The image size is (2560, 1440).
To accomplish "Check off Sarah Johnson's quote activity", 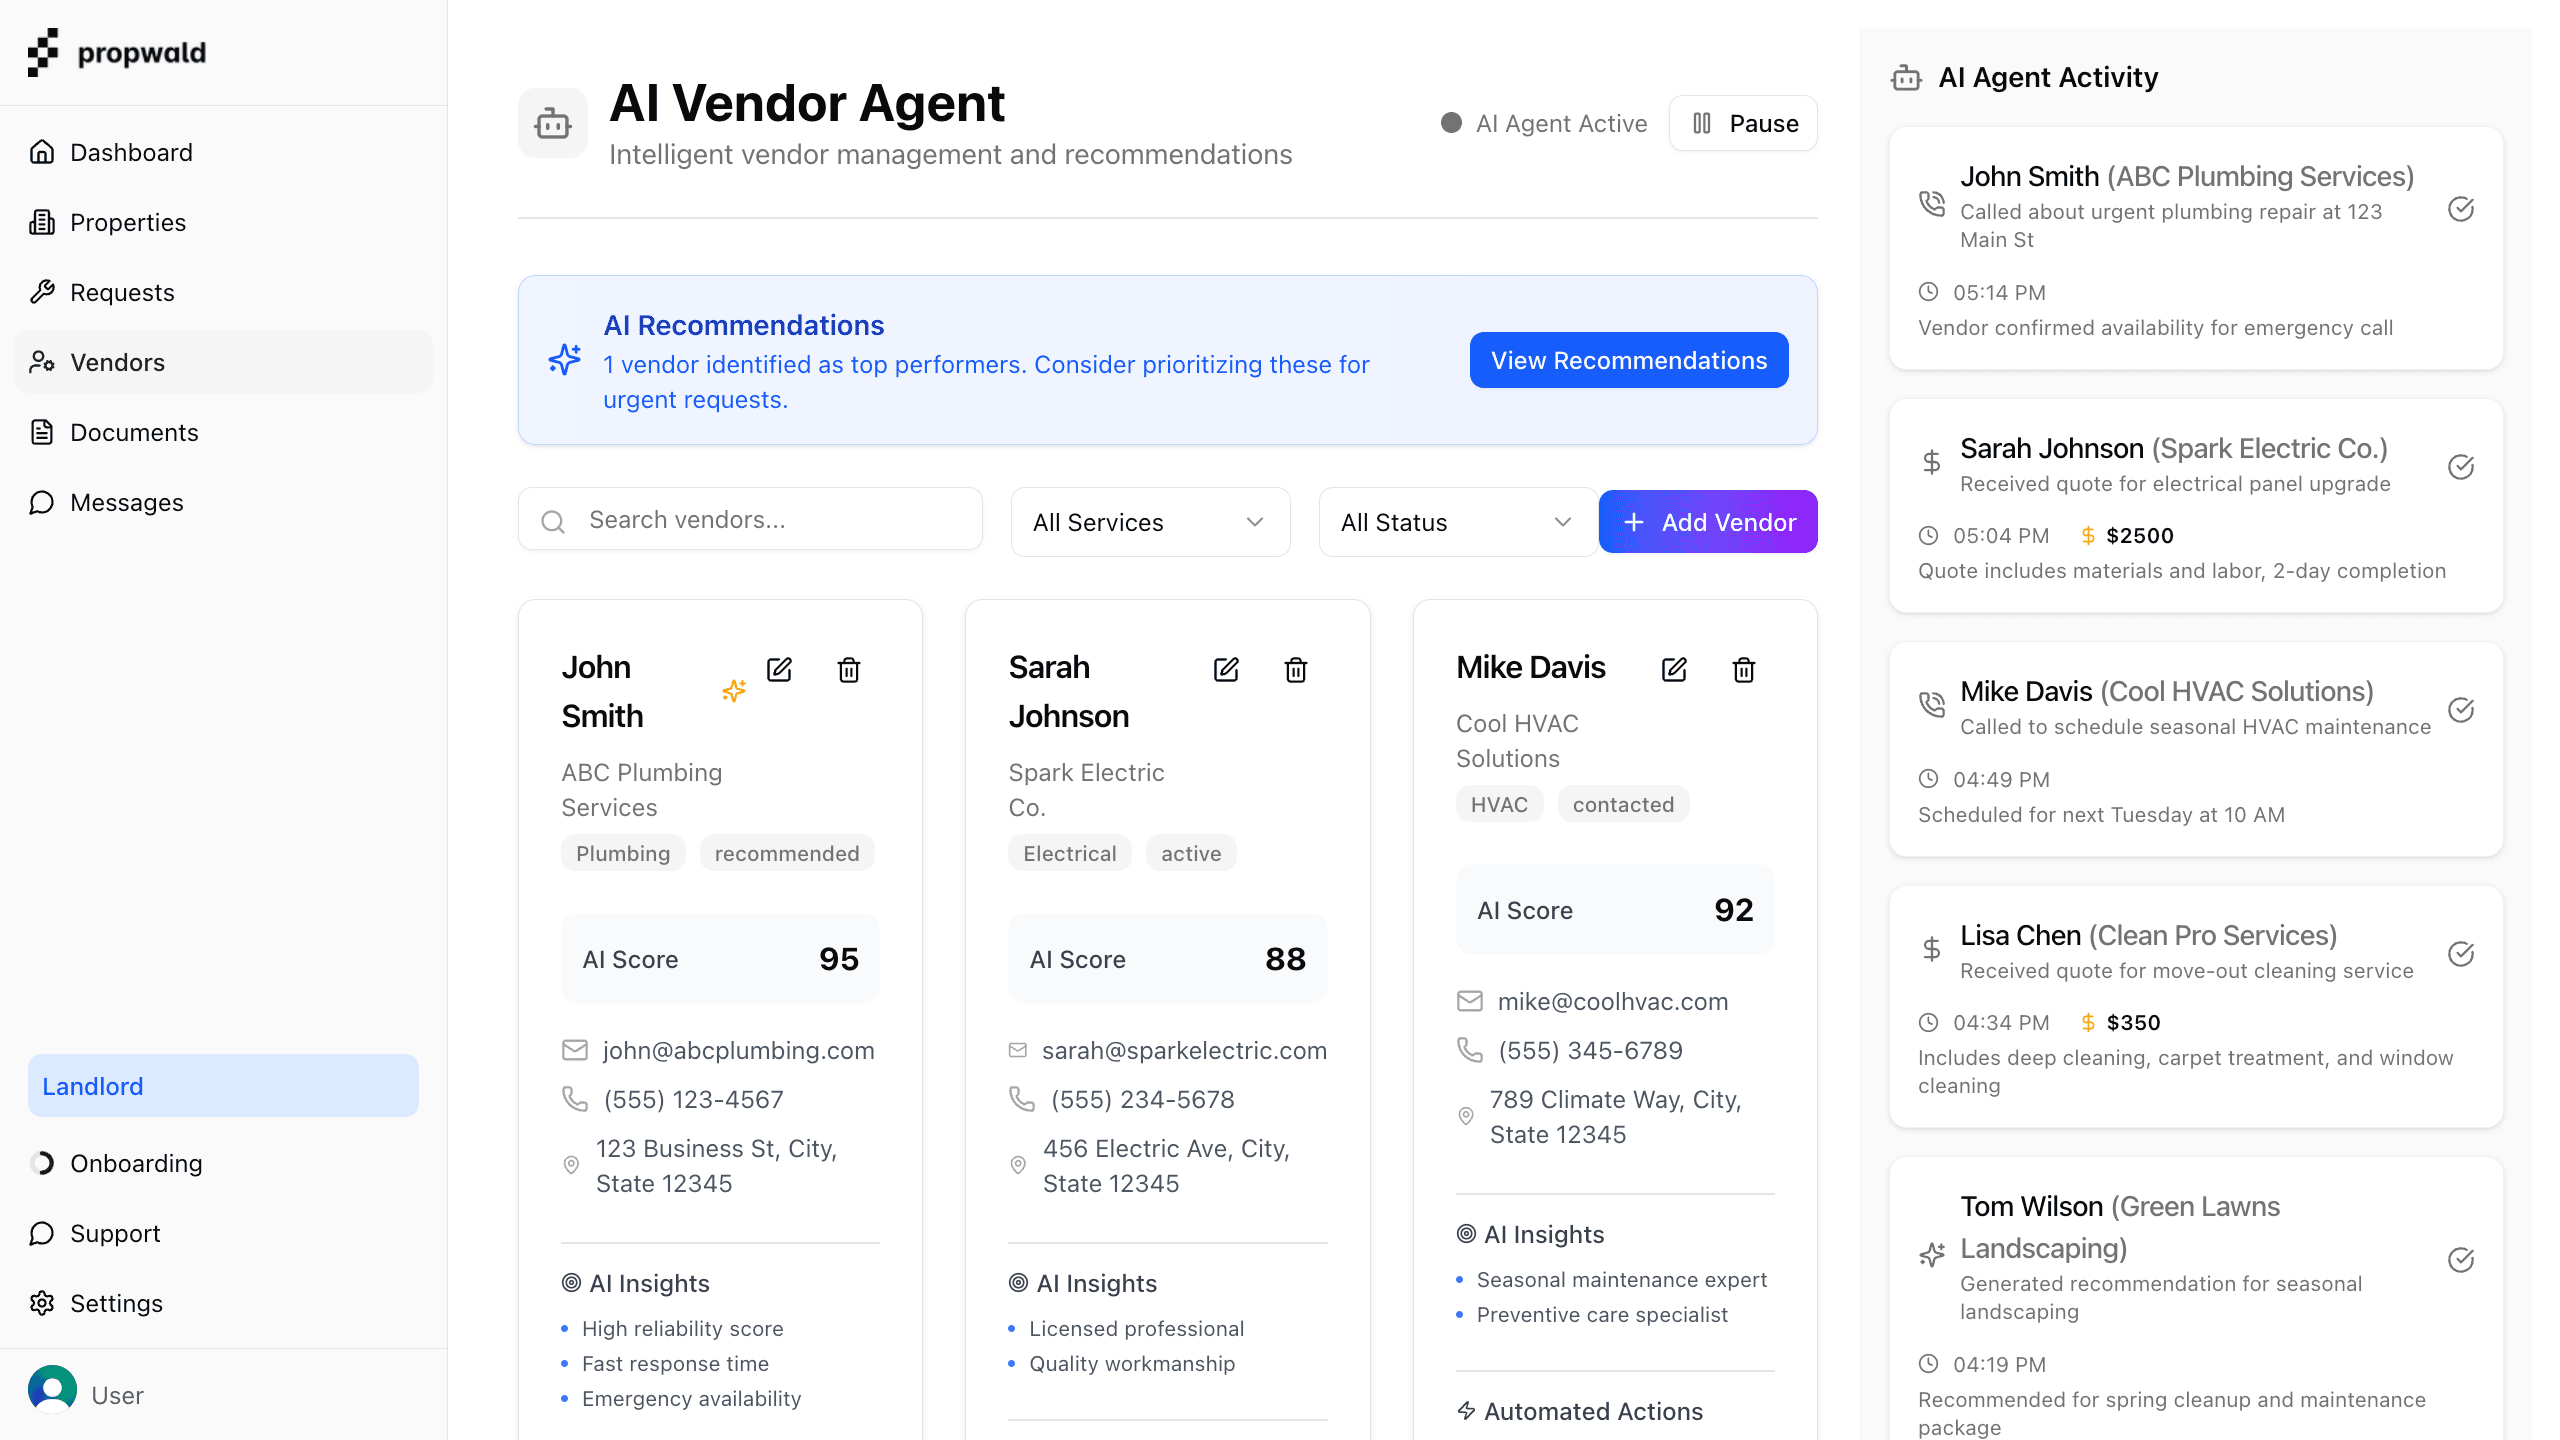I will click(x=2461, y=467).
